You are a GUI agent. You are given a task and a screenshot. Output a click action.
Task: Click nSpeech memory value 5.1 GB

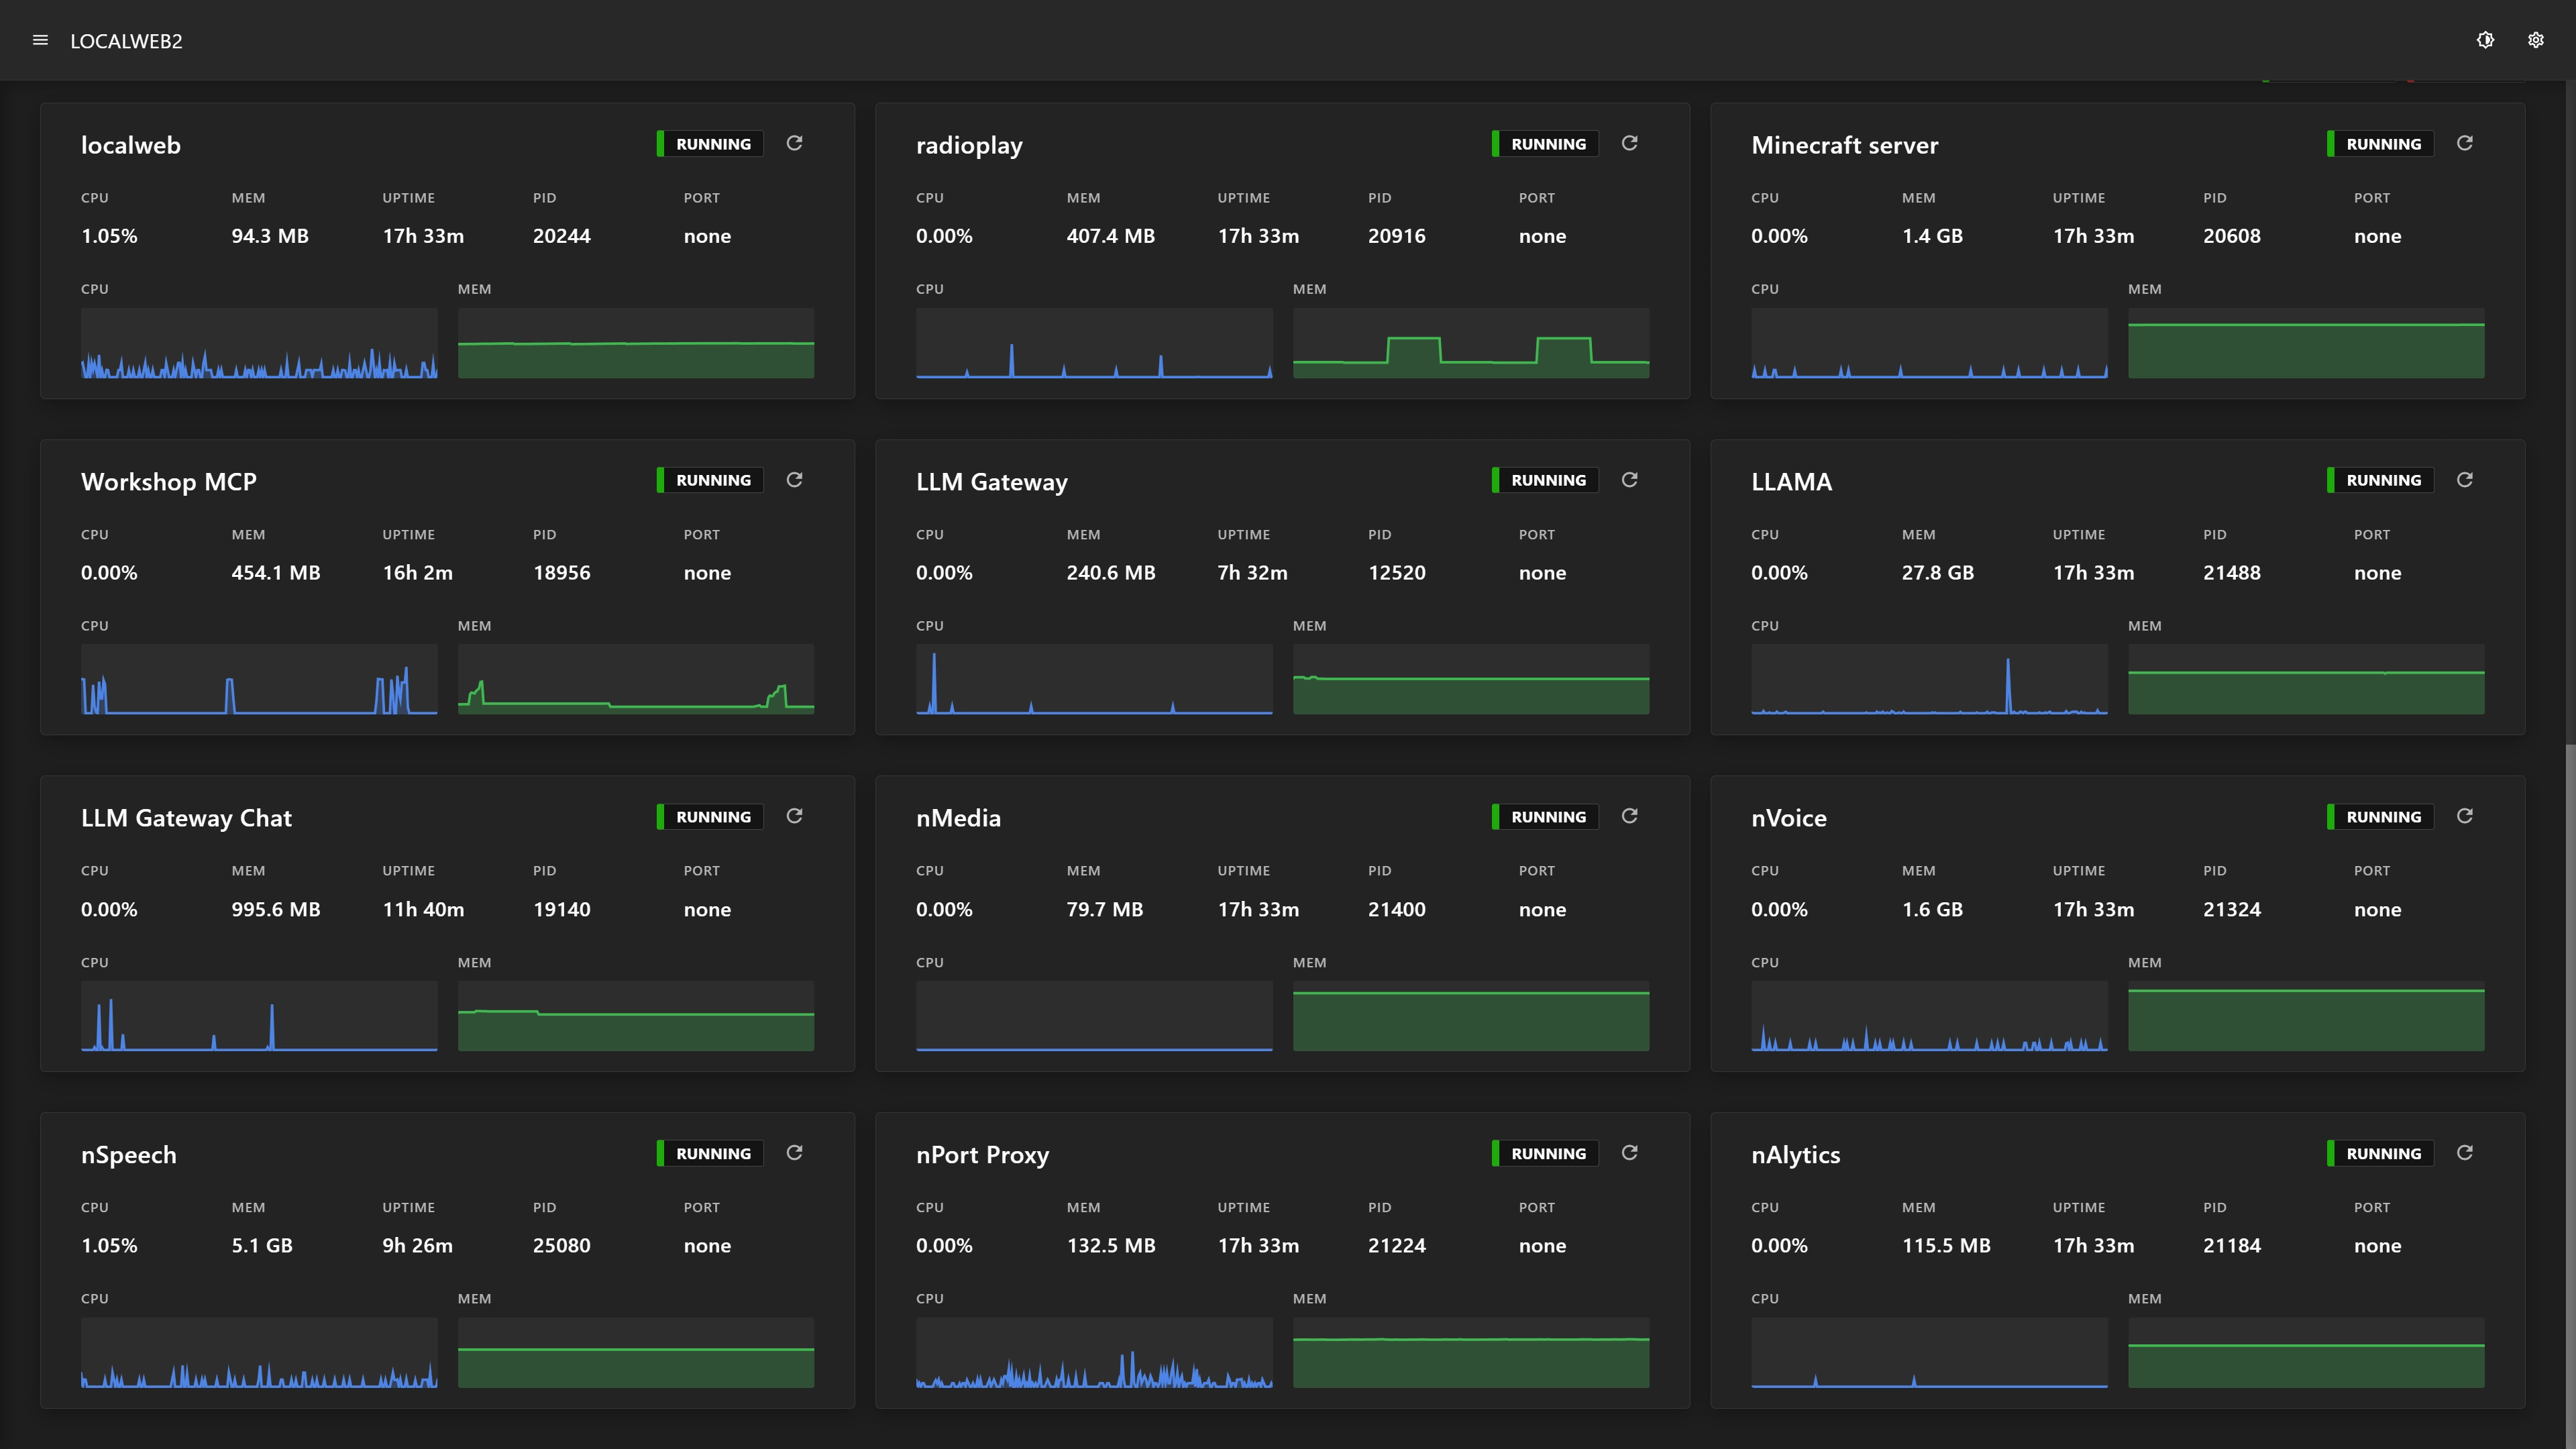click(x=262, y=1246)
